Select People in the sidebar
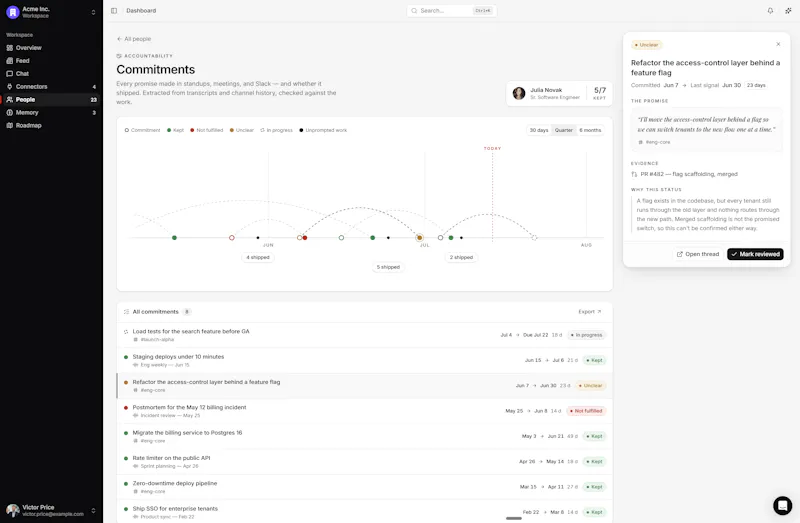This screenshot has width=800, height=523. 51,99
